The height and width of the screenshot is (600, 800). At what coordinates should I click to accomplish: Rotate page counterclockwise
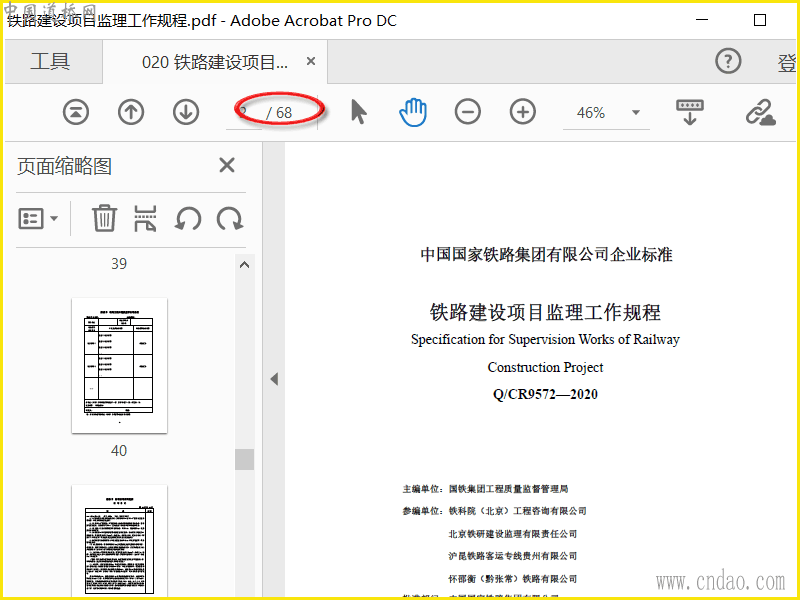[188, 219]
